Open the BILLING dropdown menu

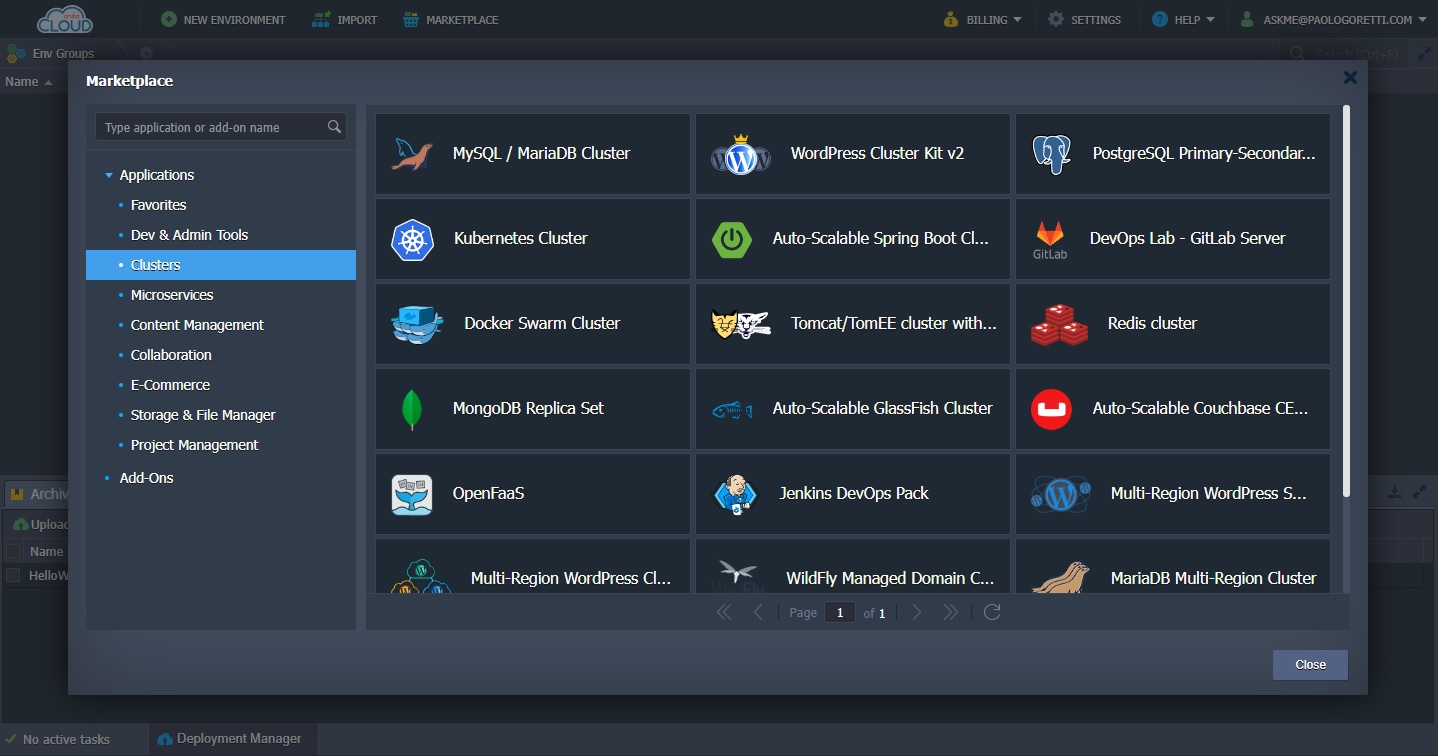tap(982, 18)
